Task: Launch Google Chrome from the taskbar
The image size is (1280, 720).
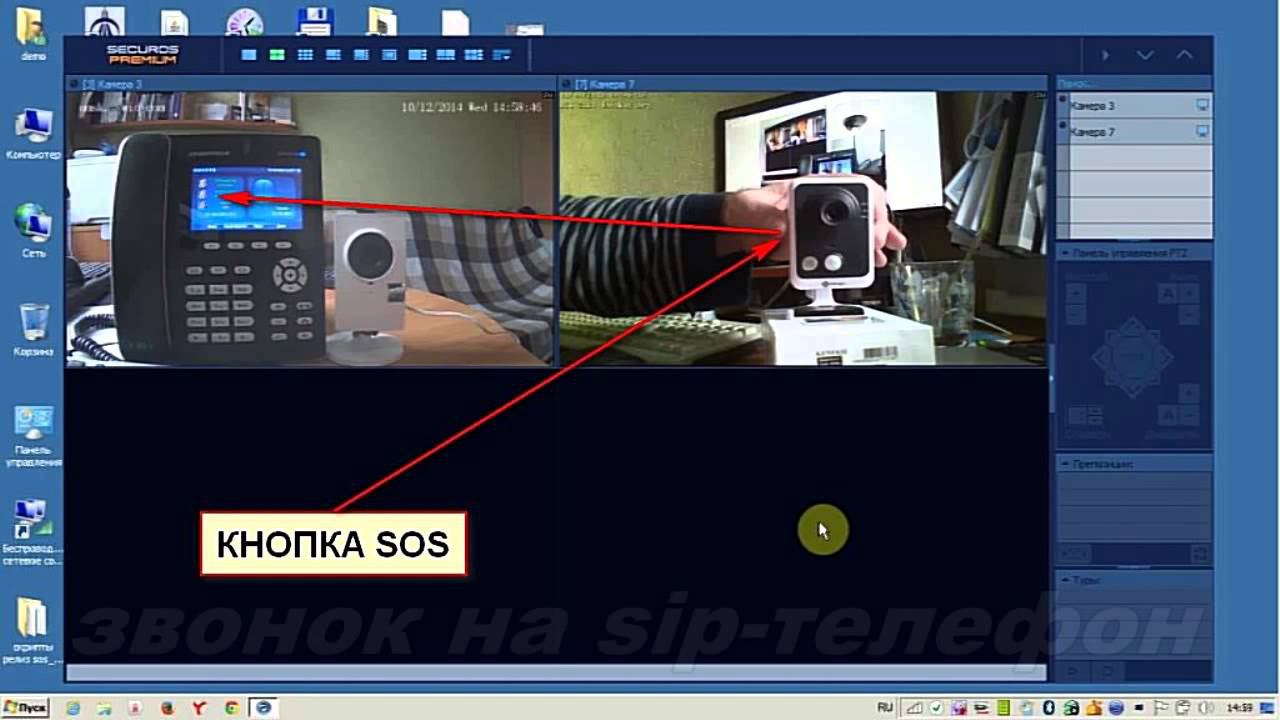Action: (231, 708)
